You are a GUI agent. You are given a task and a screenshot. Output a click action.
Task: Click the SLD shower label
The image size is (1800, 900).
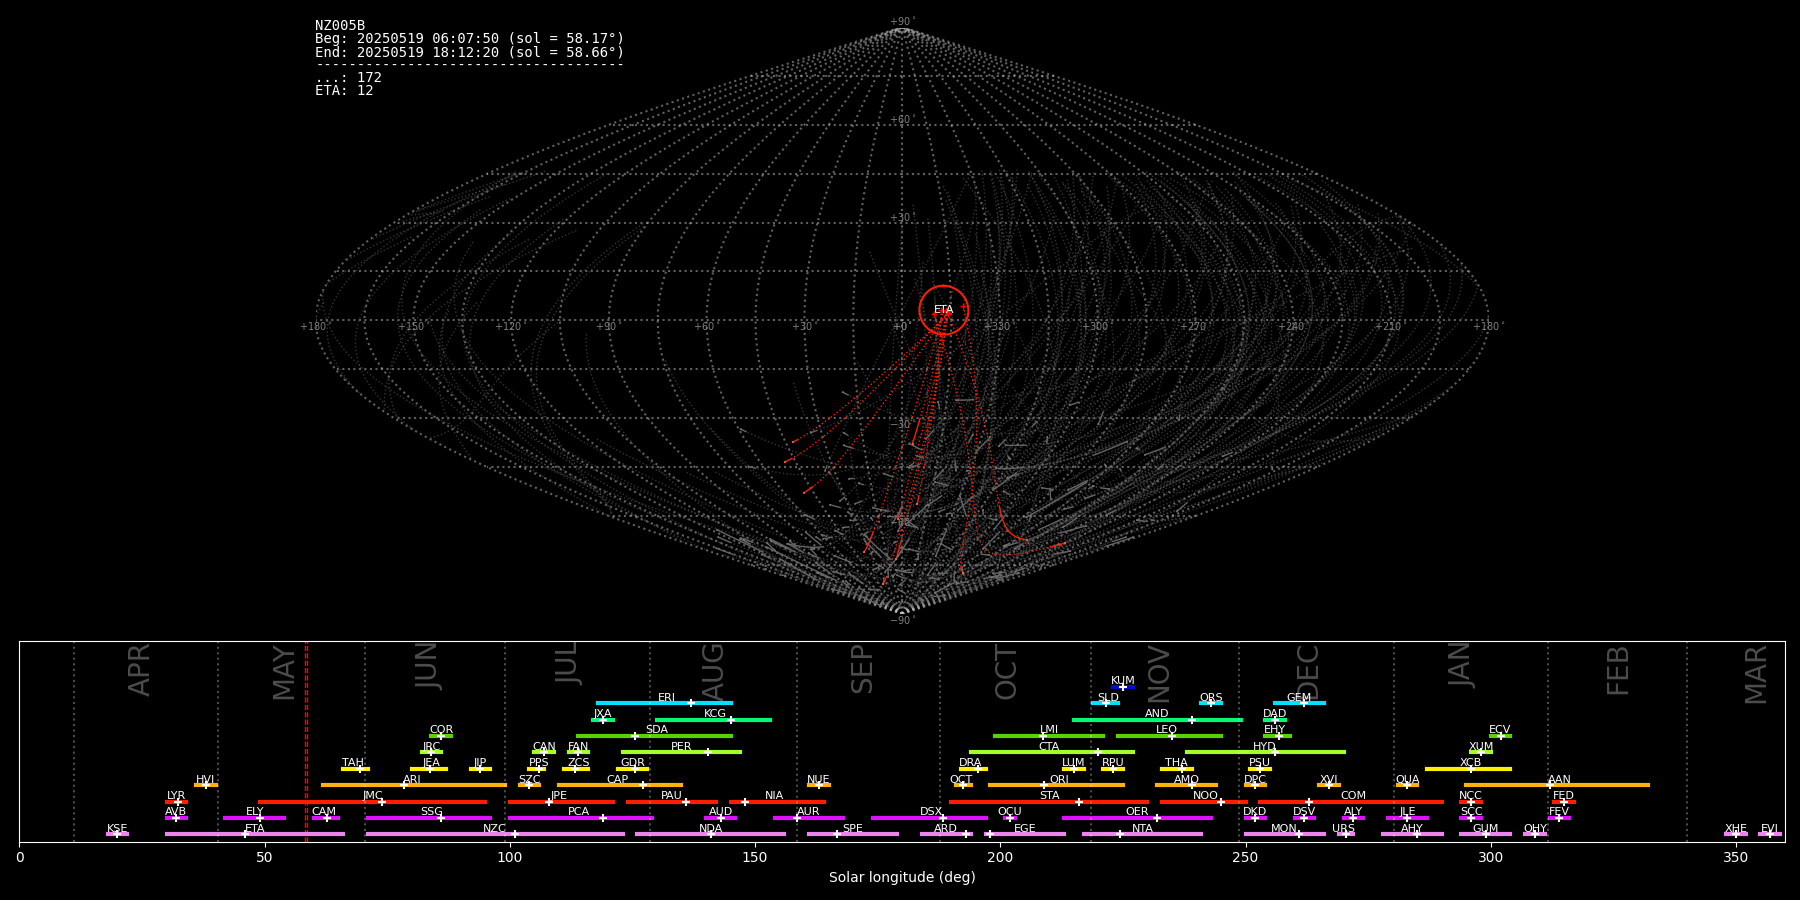[1108, 698]
